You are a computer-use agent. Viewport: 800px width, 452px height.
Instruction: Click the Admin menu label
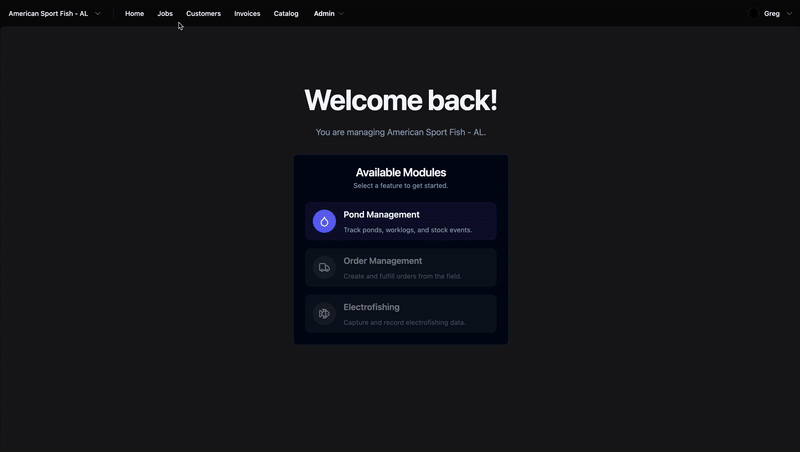point(324,14)
